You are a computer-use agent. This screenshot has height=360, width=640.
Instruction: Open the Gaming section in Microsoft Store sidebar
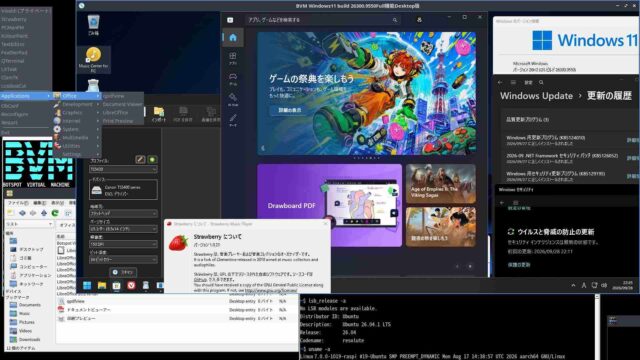(x=233, y=79)
